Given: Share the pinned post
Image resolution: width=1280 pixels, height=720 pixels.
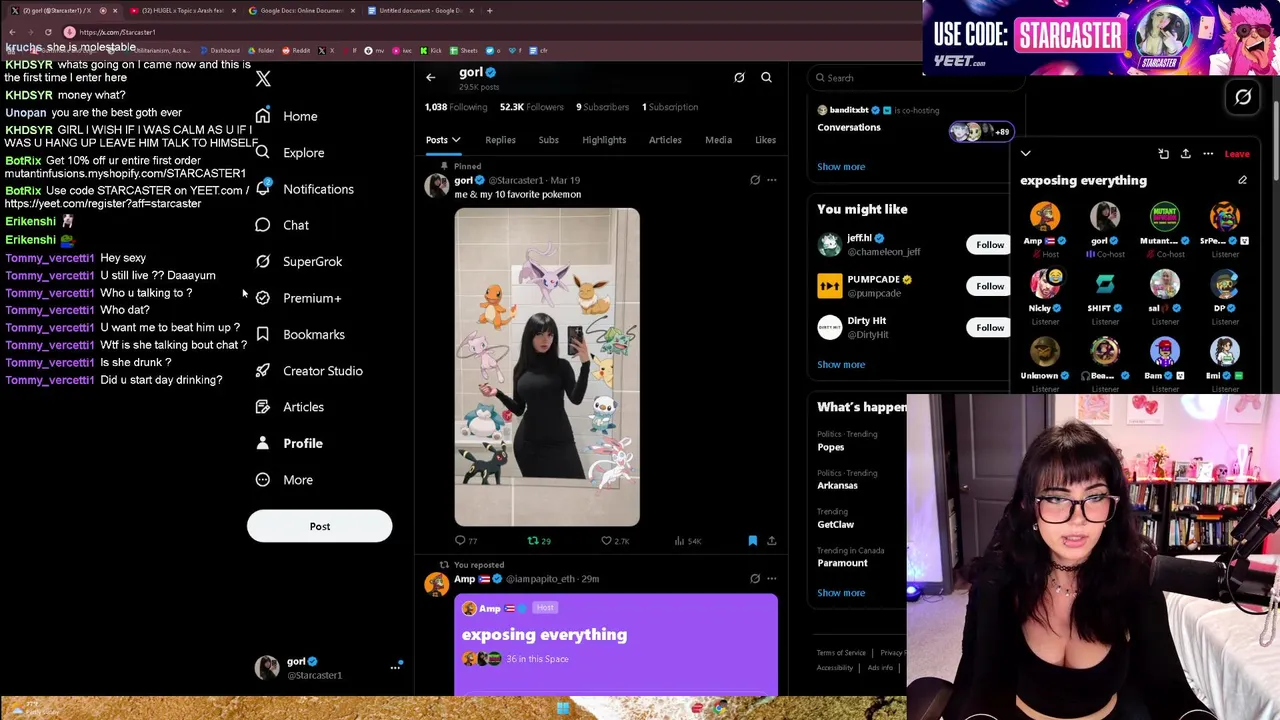Looking at the screenshot, I should coord(771,541).
